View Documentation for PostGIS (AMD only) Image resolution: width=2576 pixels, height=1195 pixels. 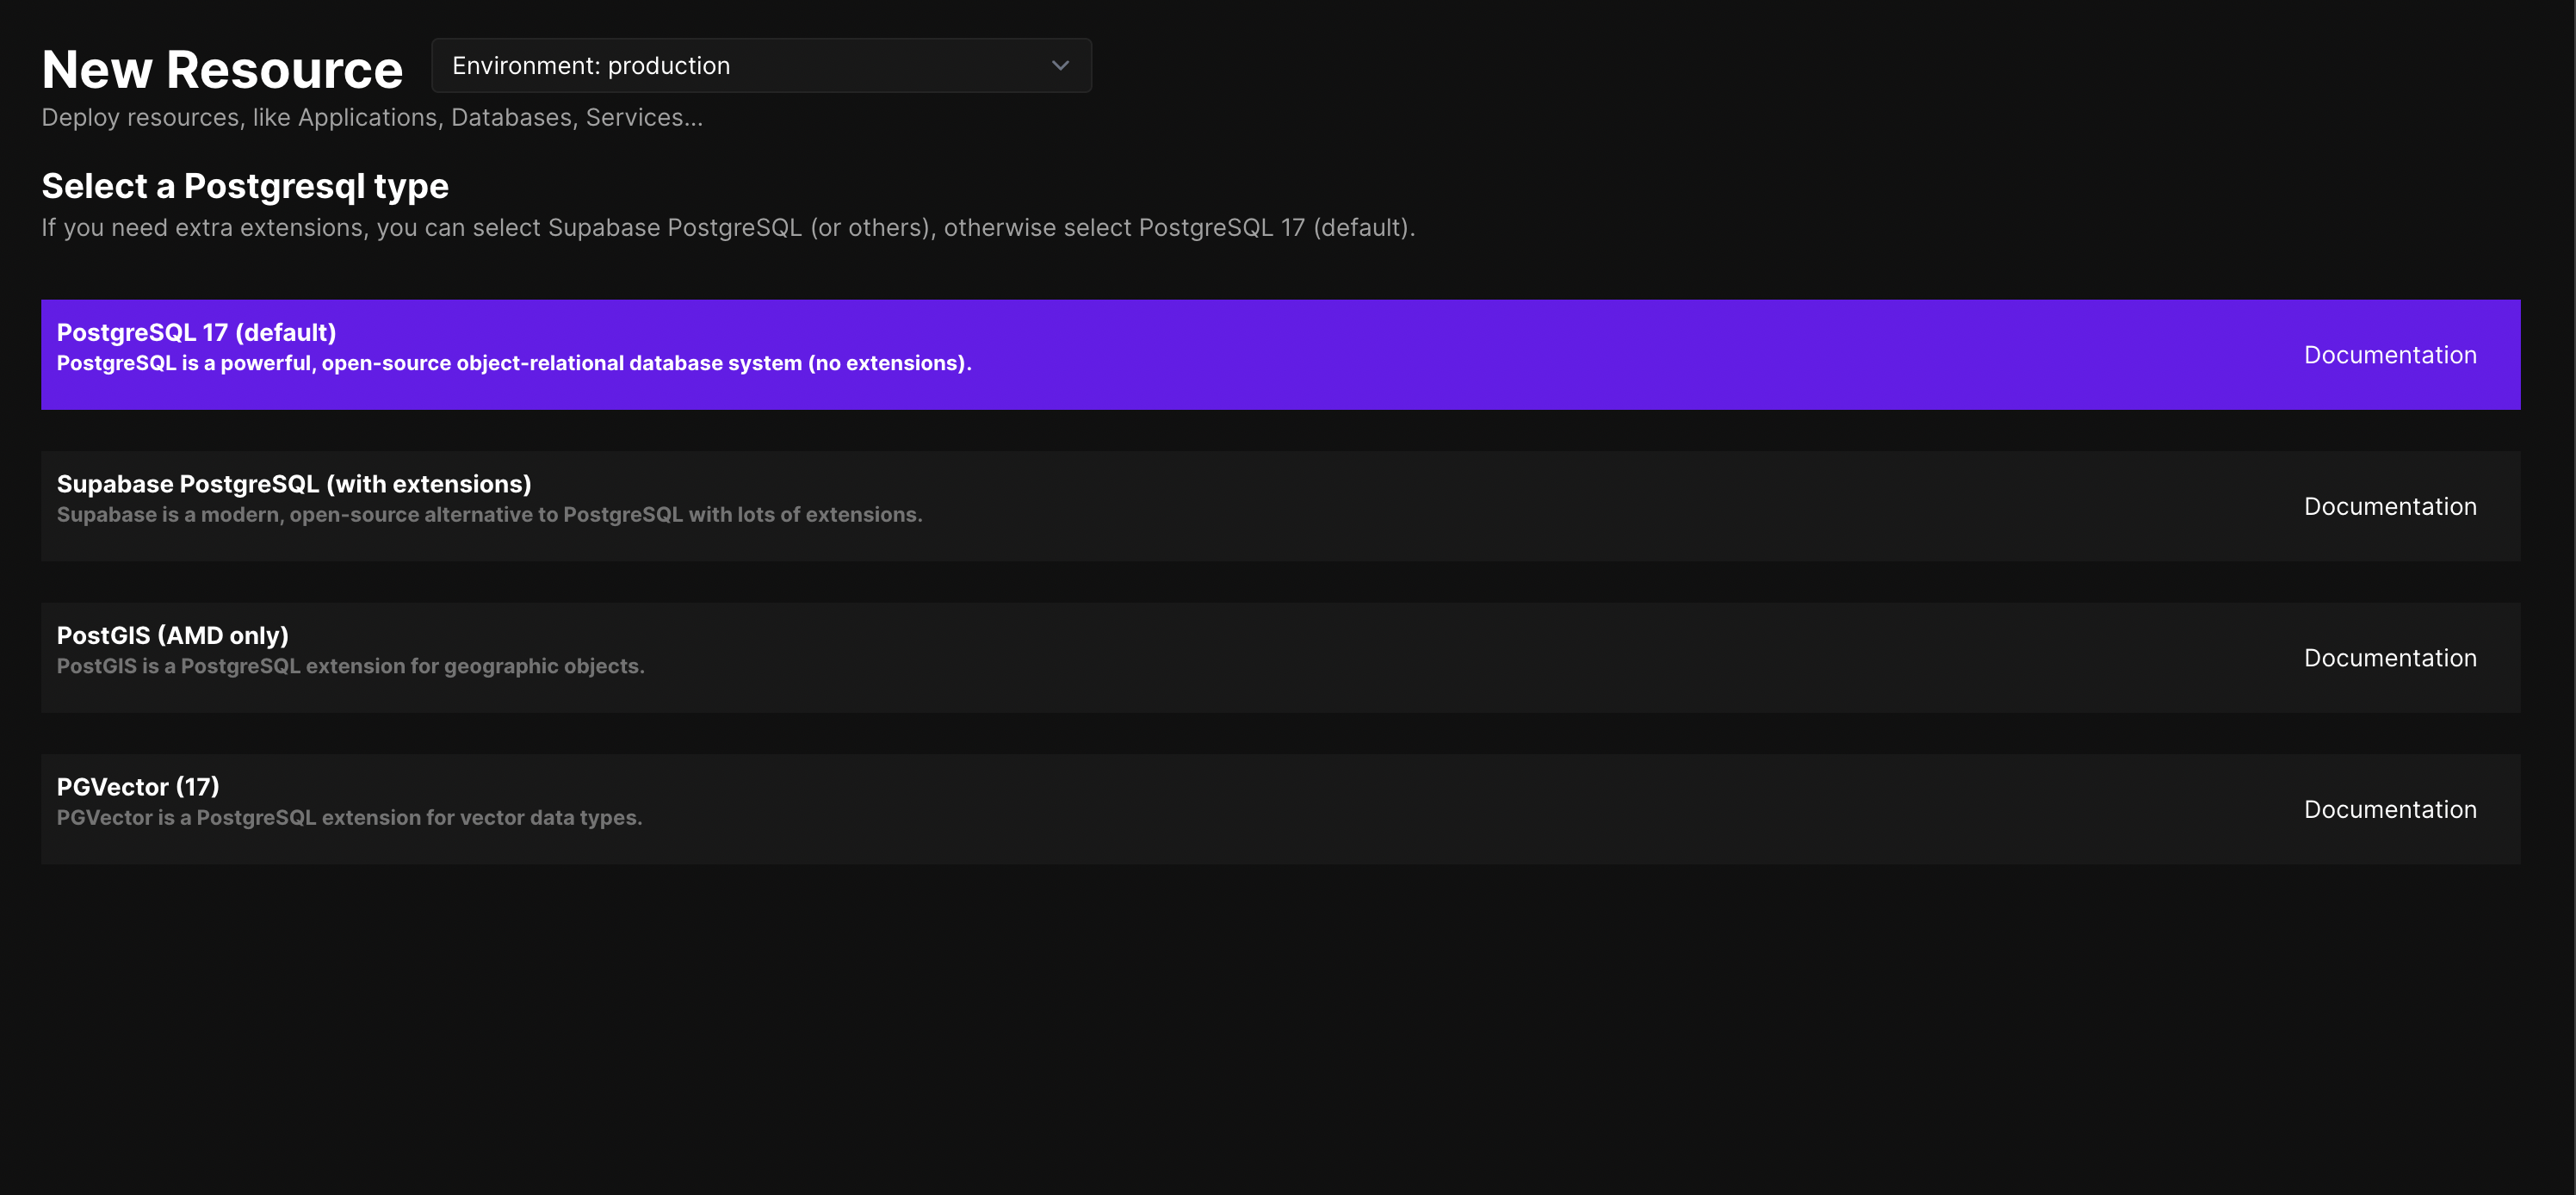[2389, 658]
